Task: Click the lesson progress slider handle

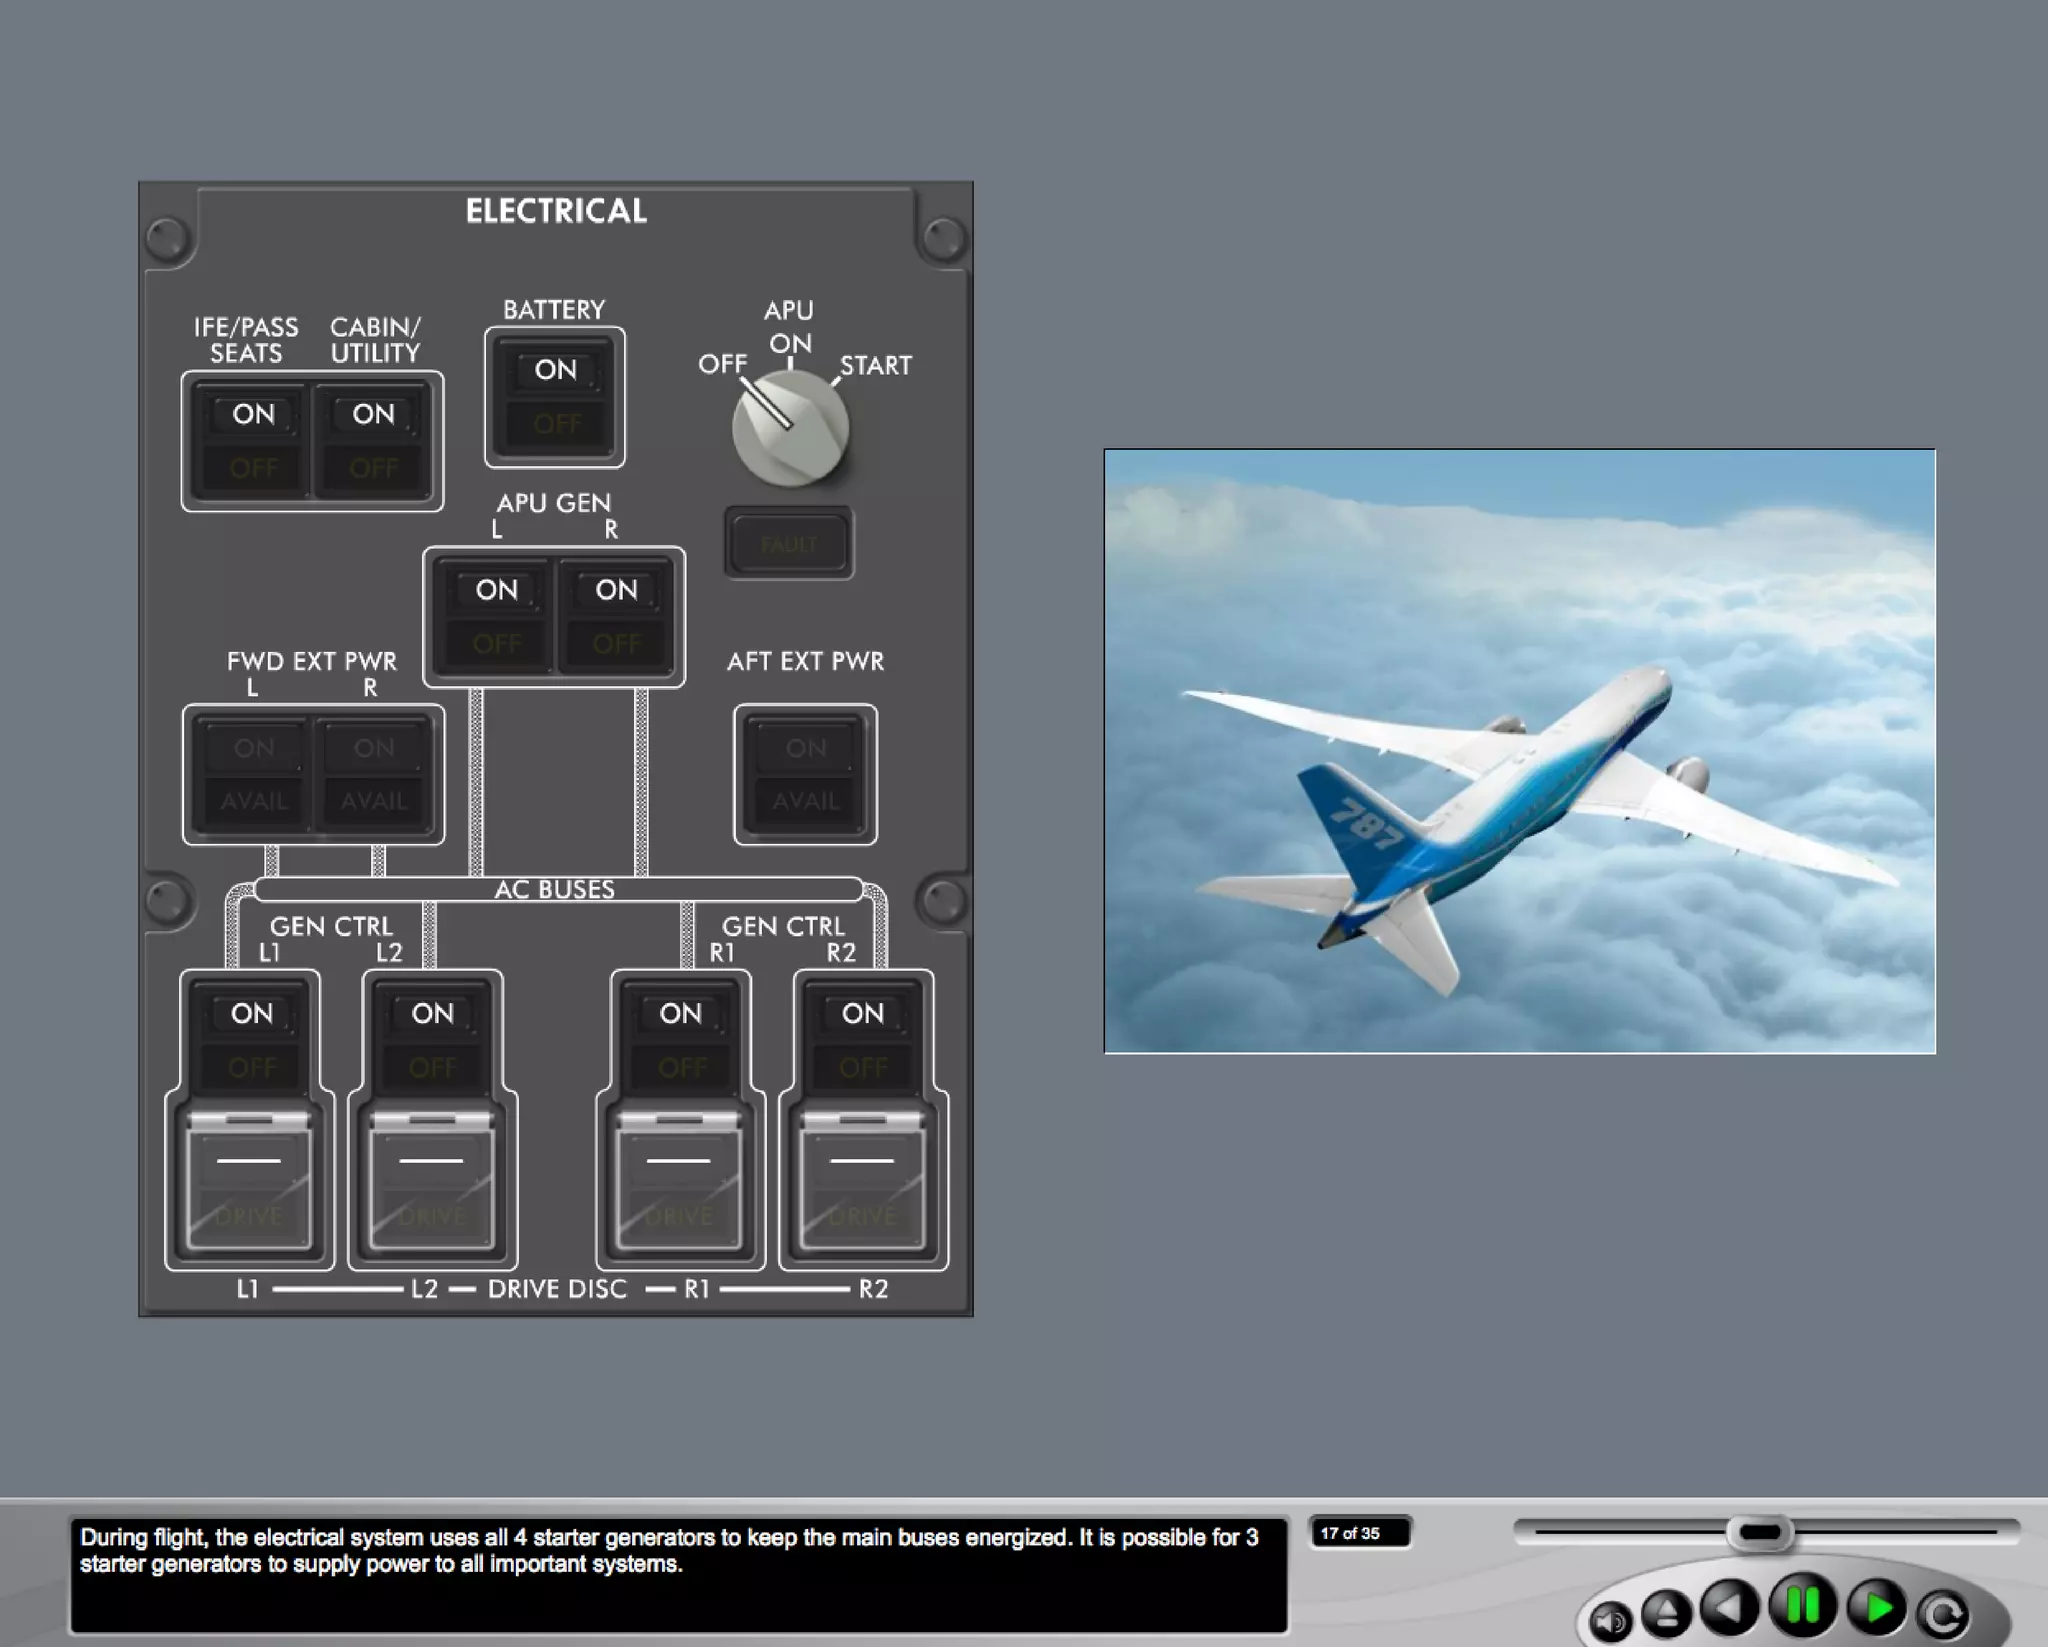Action: [x=1760, y=1532]
